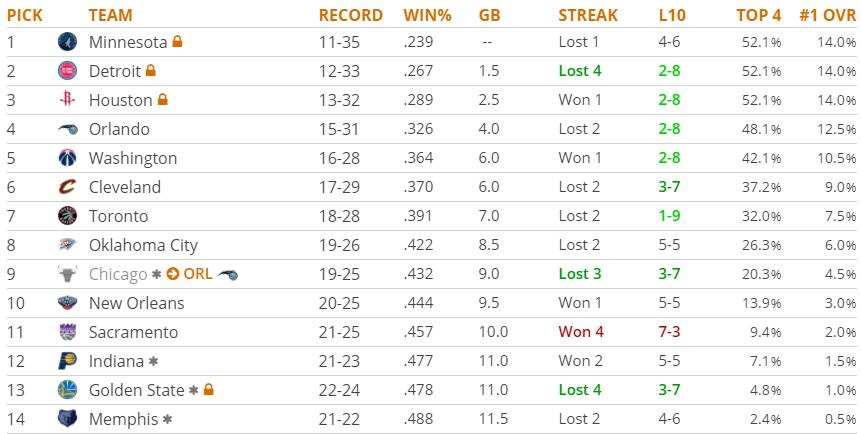Click the ORL pick-owner link

tap(198, 274)
